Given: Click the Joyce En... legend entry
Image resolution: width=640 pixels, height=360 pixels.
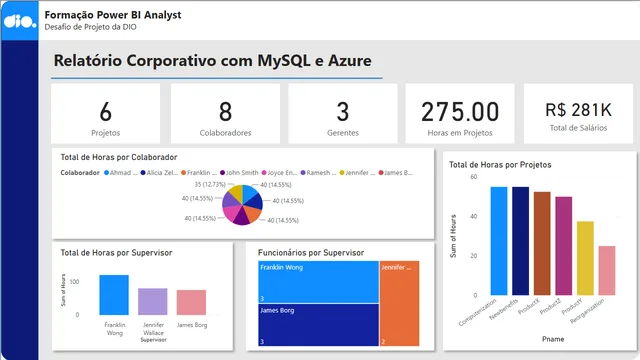Looking at the screenshot, I should (x=280, y=173).
